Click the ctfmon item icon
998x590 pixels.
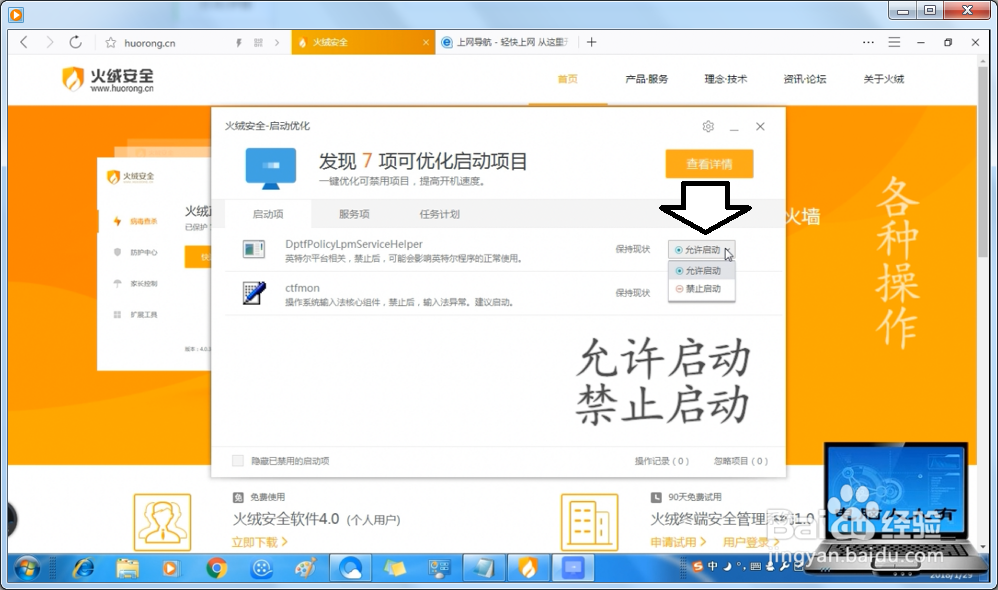(x=254, y=293)
